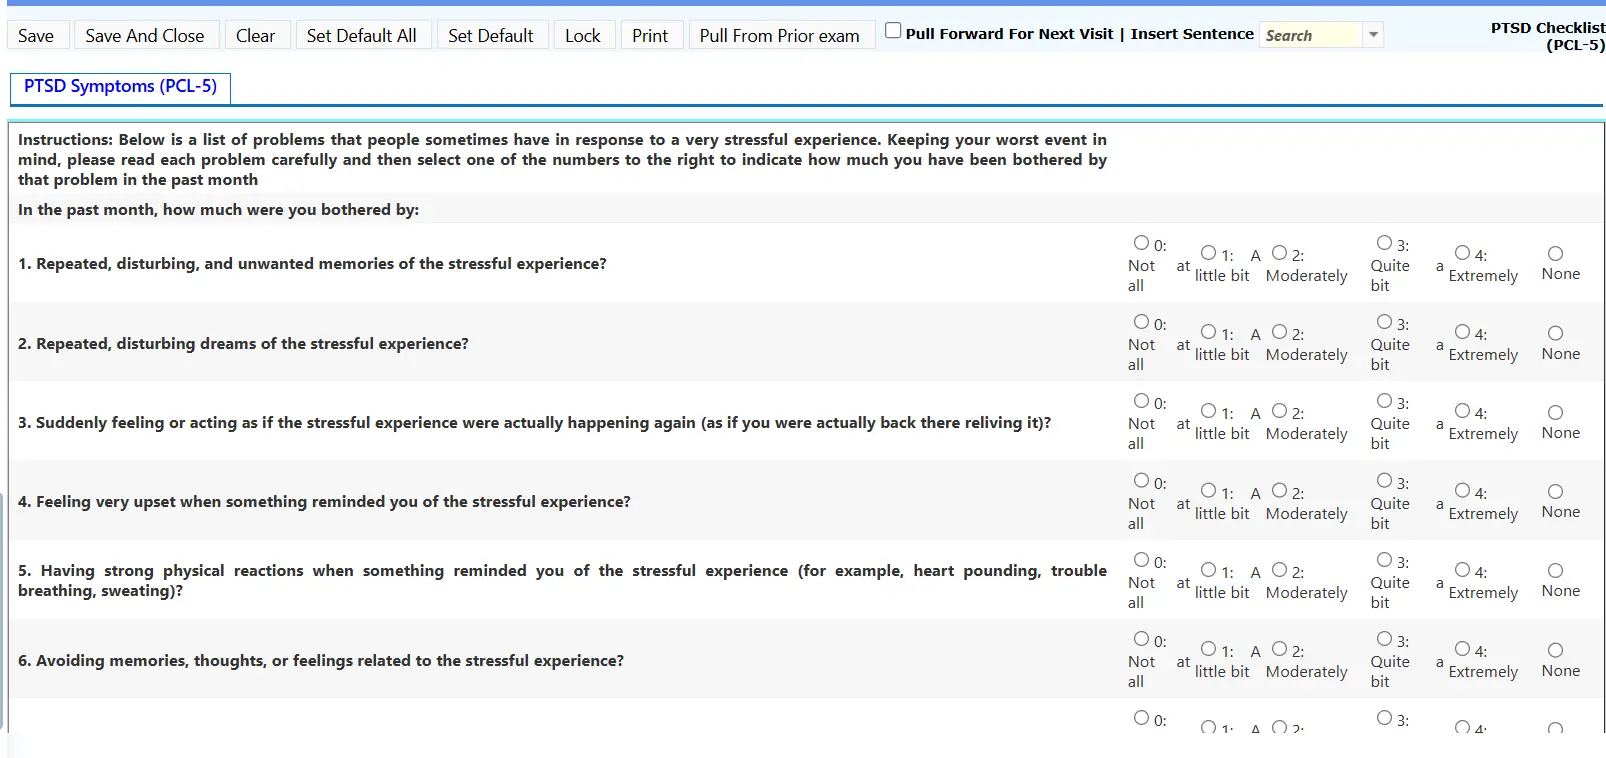The height and width of the screenshot is (758, 1606).
Task: Select '1: A little bit' for question 5
Action: pyautogui.click(x=1208, y=570)
